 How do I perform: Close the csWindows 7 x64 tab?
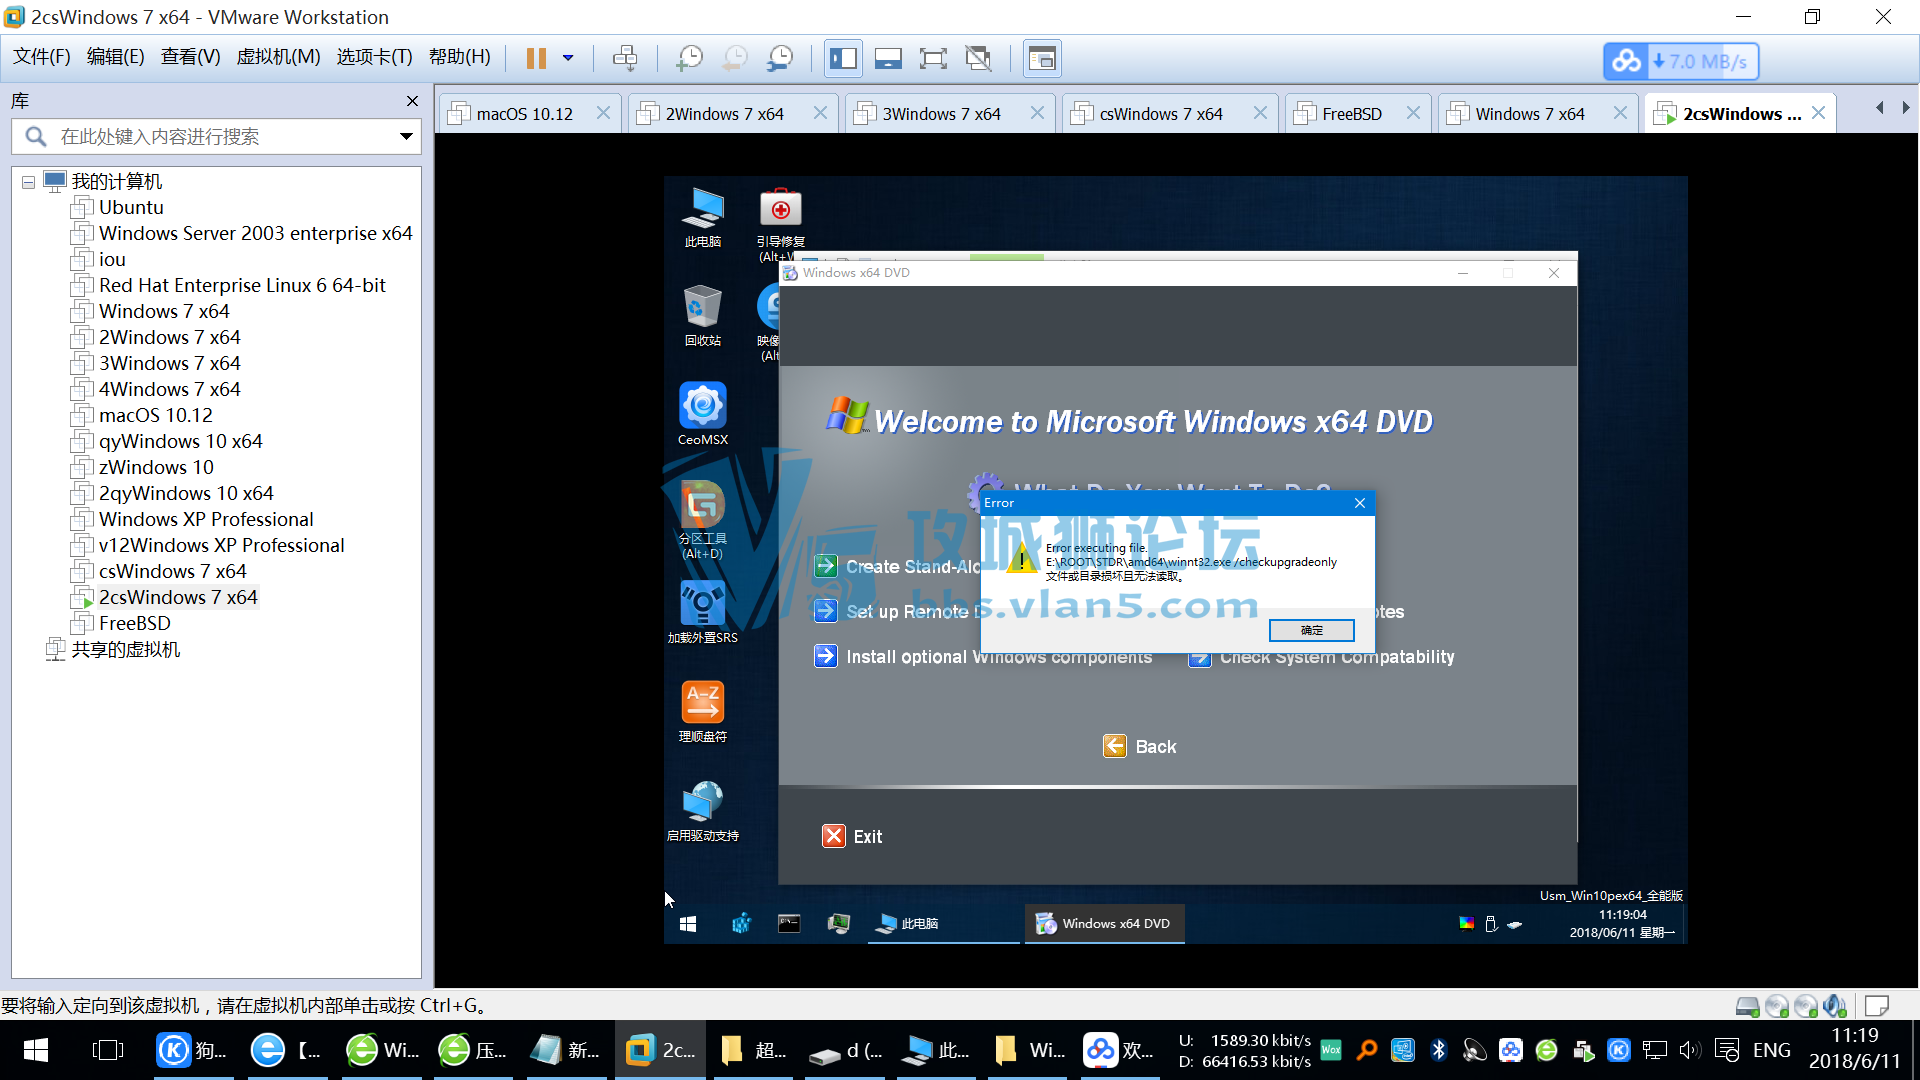1260,113
